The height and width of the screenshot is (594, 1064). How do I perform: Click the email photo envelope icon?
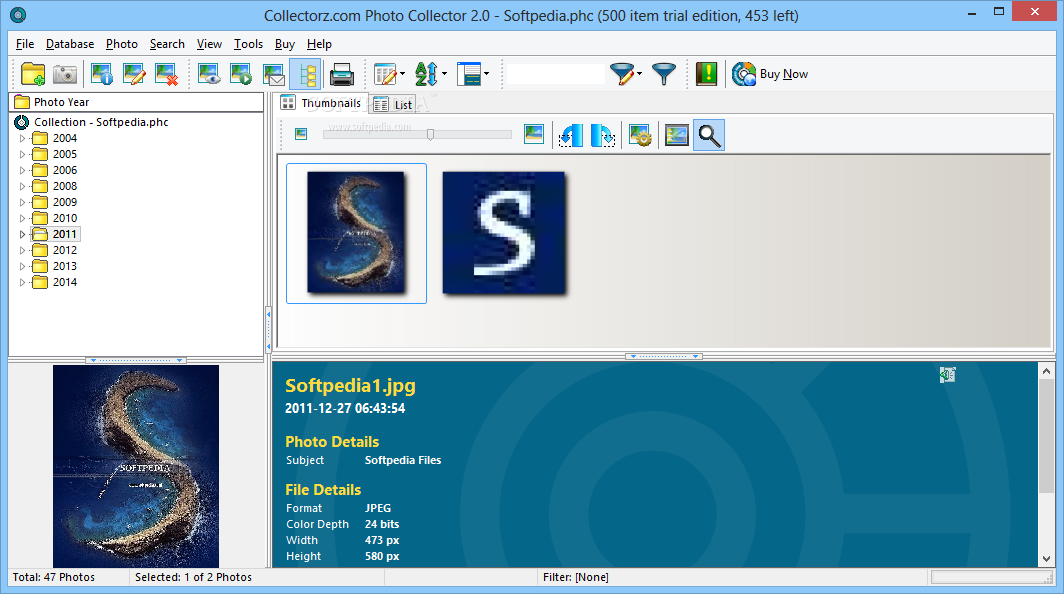[x=273, y=74]
